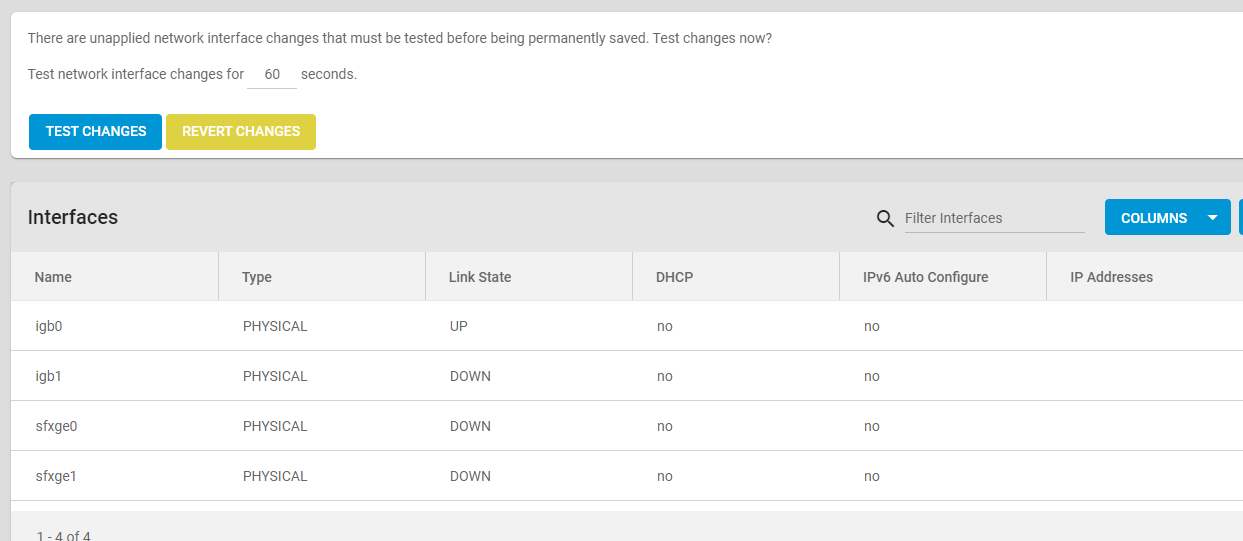Sort by the DHCP column header
This screenshot has width=1243, height=541.
tap(675, 277)
